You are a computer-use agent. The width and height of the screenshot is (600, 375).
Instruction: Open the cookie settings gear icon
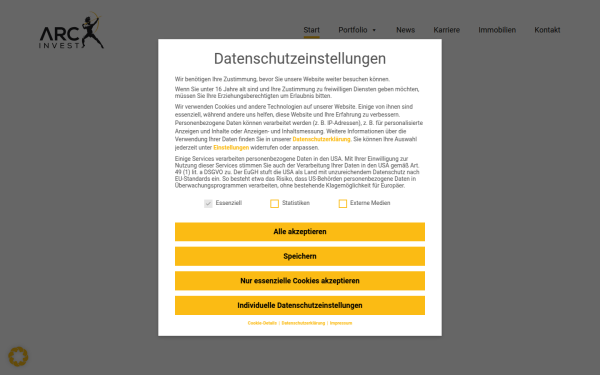[18, 357]
